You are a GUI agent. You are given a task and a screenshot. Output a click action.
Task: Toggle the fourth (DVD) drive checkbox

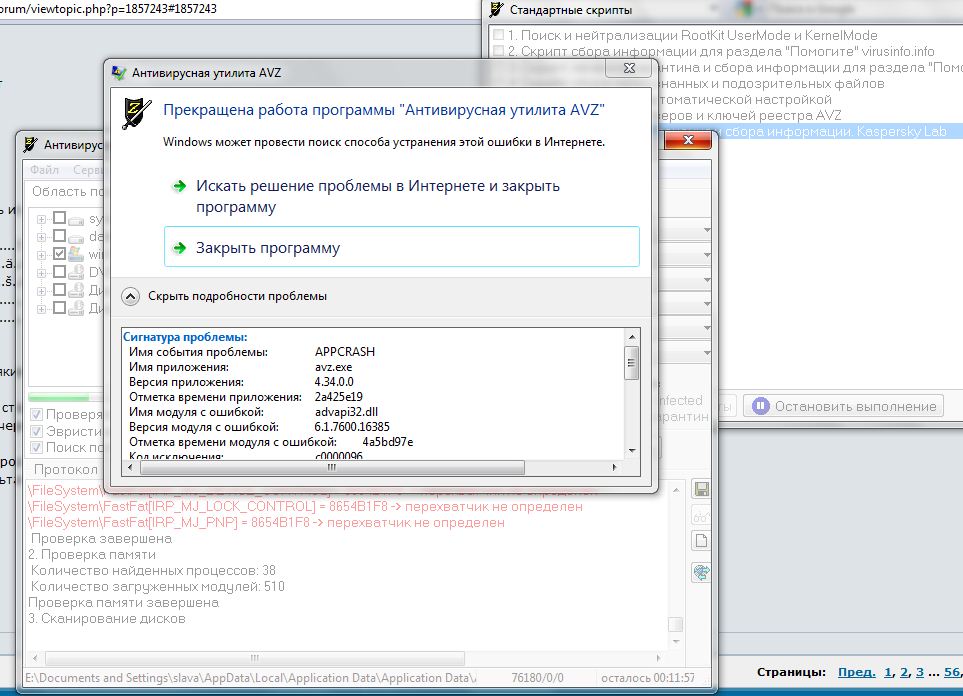60,272
